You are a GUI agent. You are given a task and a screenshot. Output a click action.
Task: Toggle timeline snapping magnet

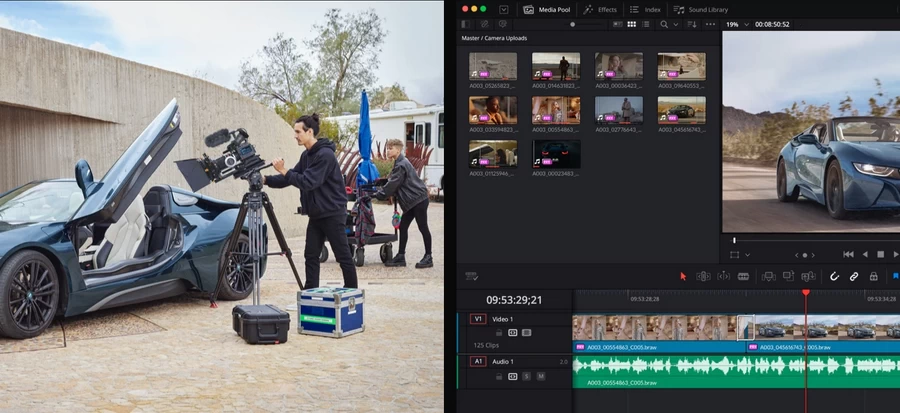(835, 276)
